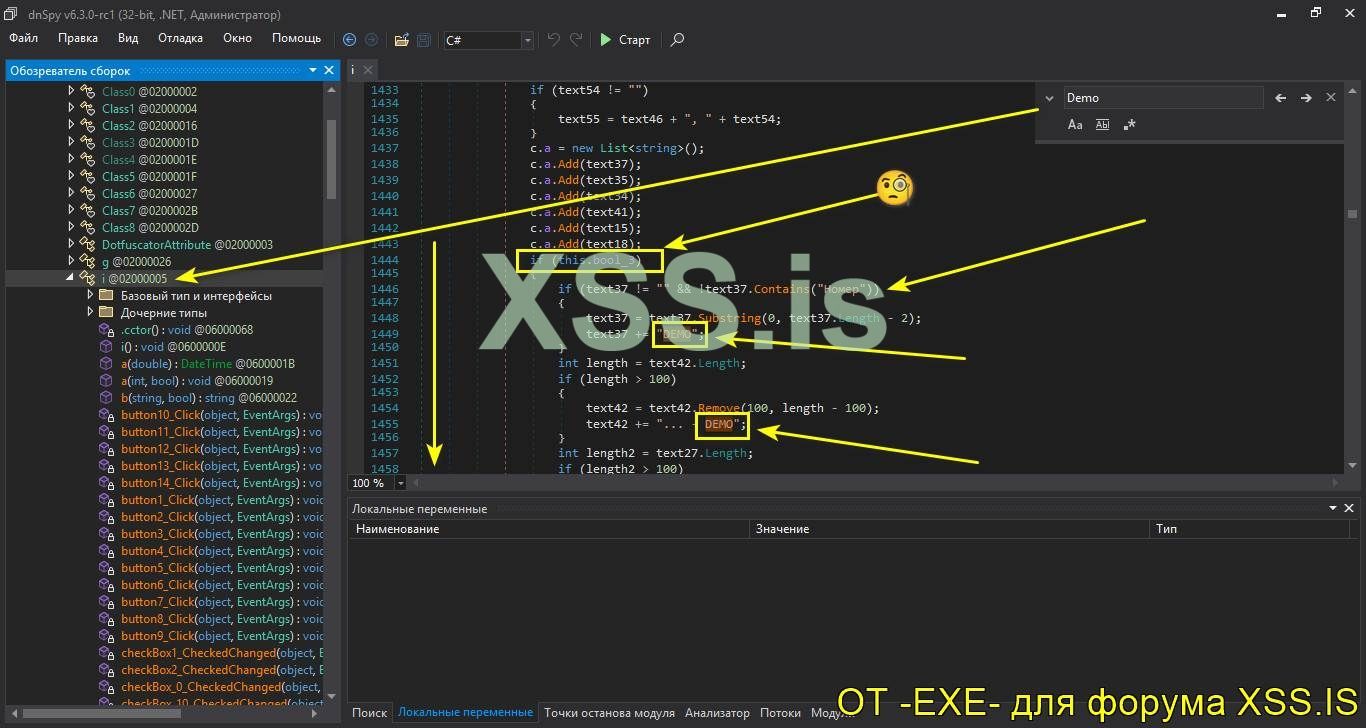
Task: Go to the next Demo search match
Action: 1305,98
